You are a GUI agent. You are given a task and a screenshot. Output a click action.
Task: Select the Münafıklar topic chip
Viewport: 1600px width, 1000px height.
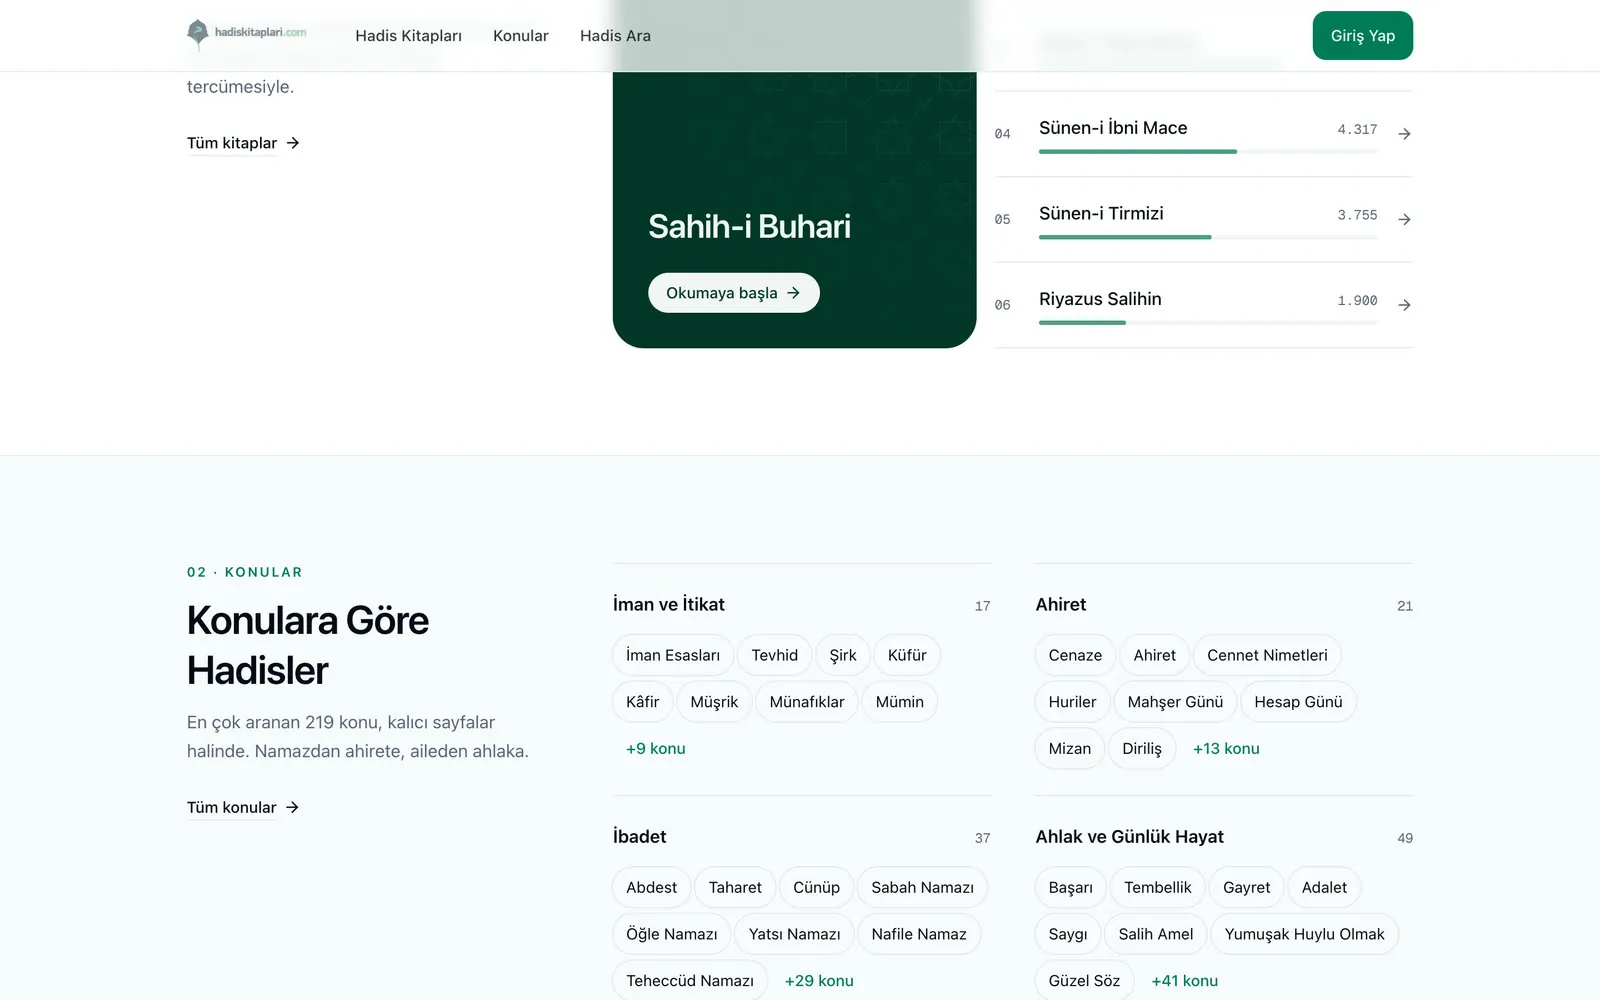807,702
